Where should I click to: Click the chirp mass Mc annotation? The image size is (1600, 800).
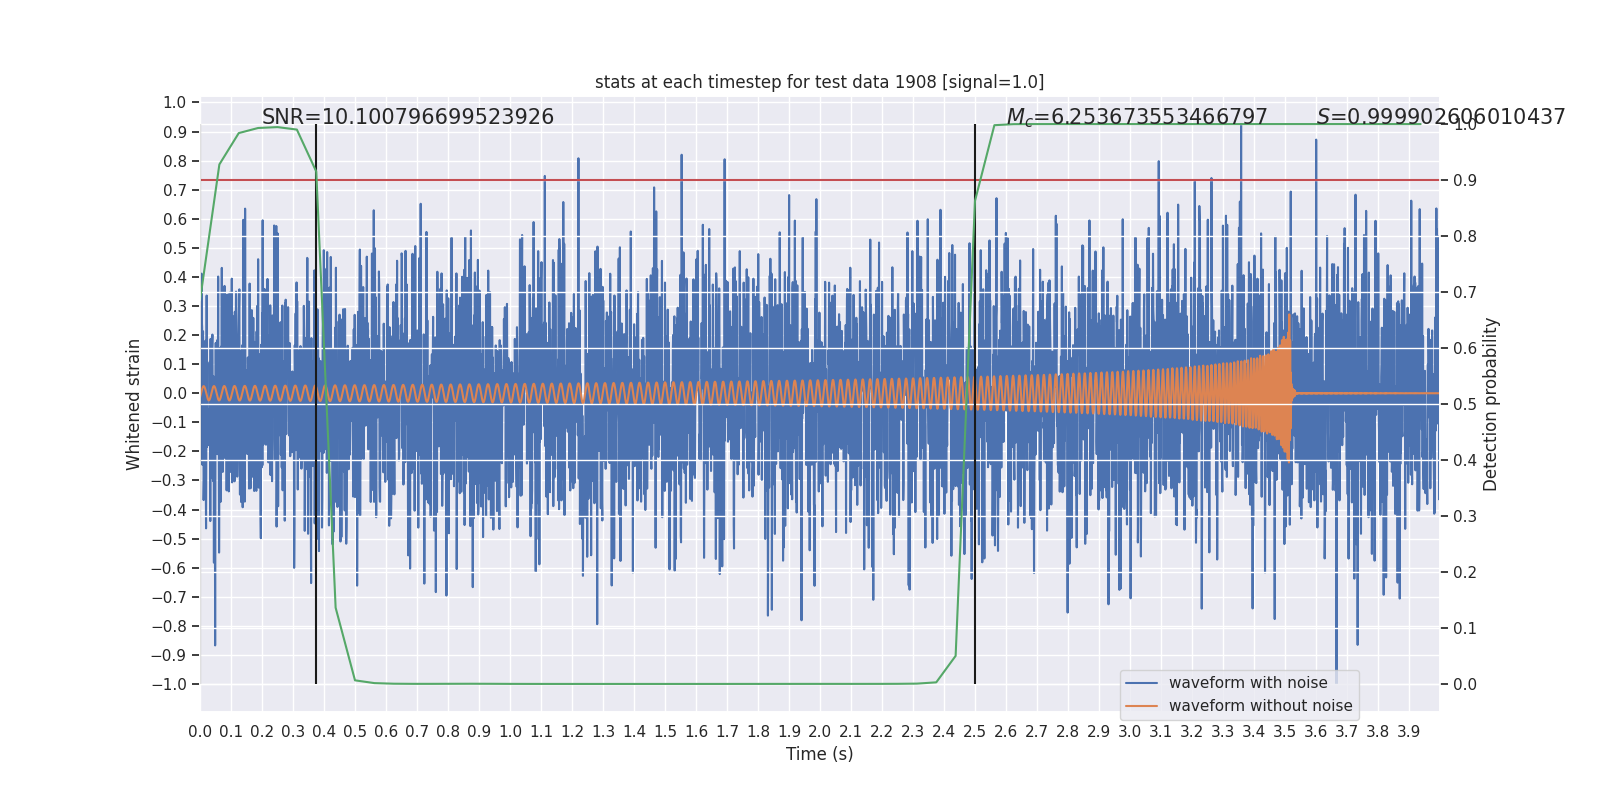(1137, 117)
